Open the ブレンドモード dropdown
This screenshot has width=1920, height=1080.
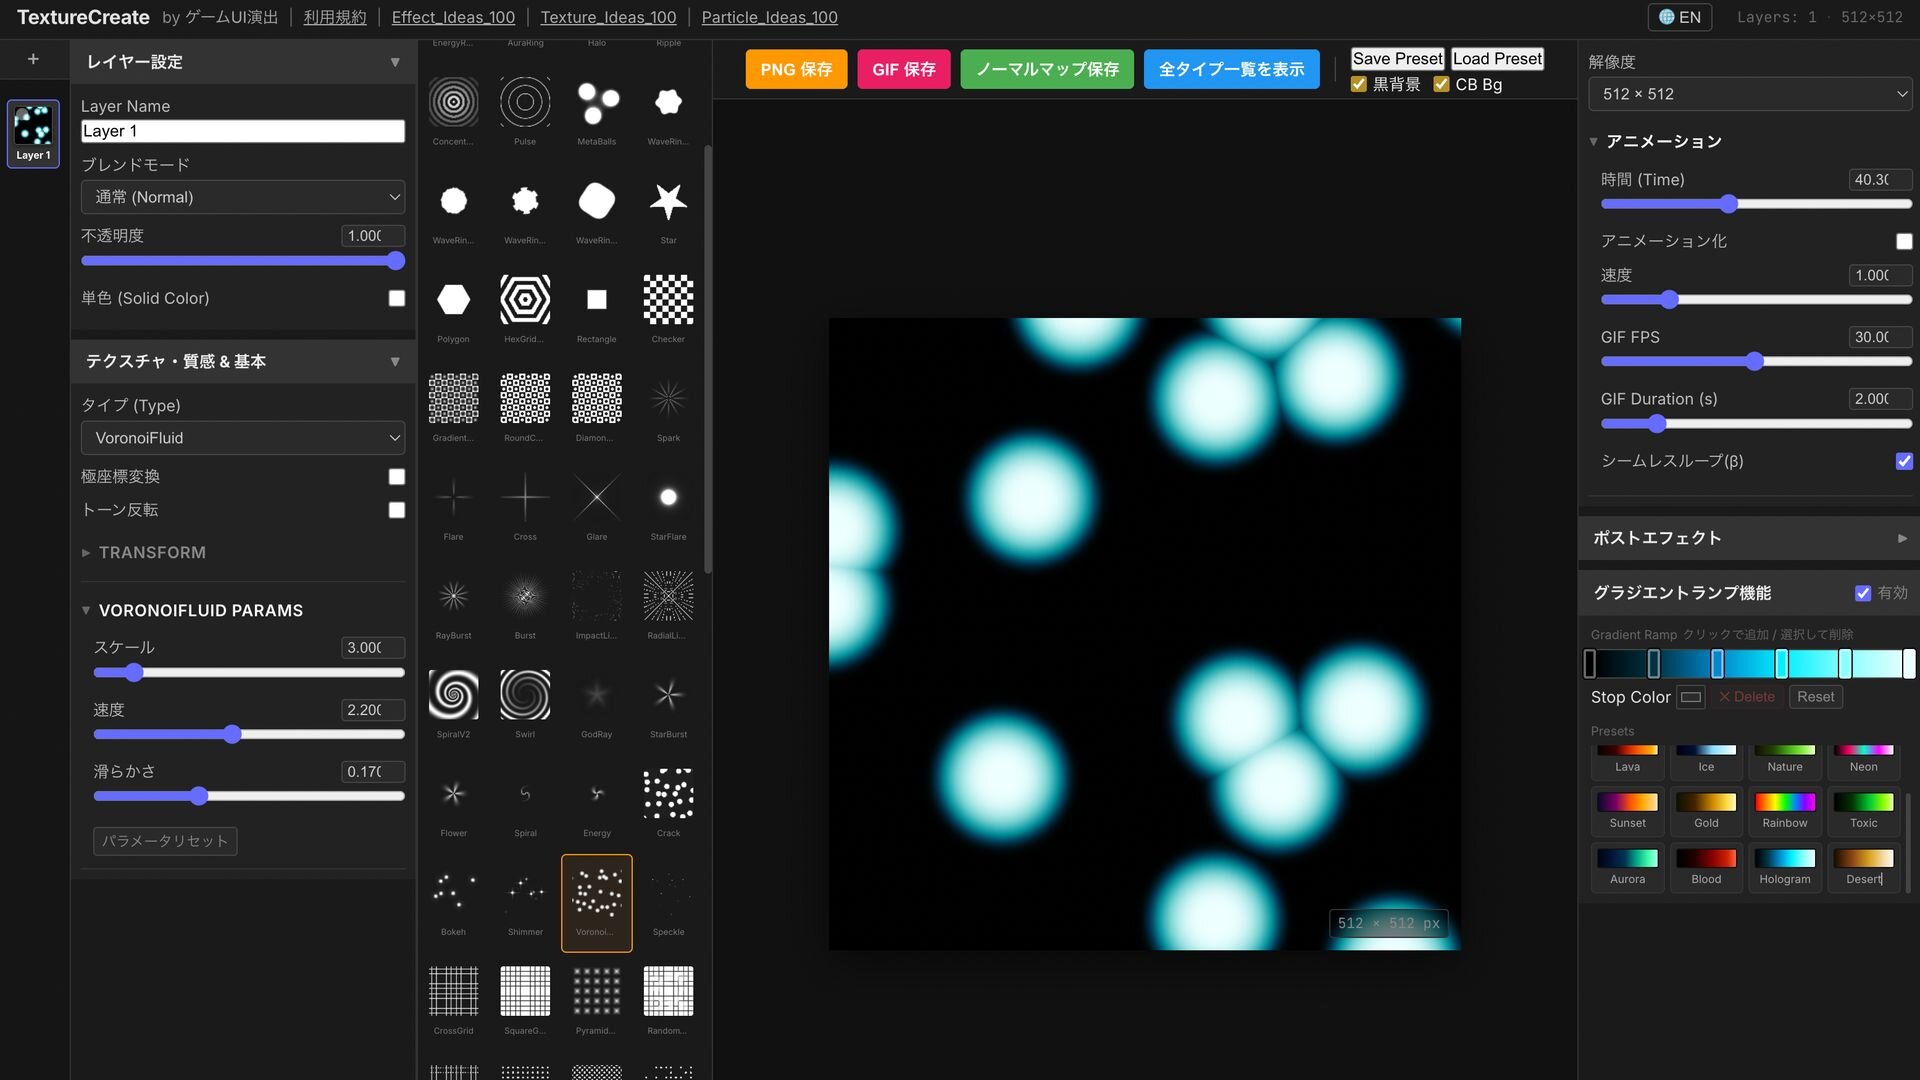pyautogui.click(x=243, y=197)
